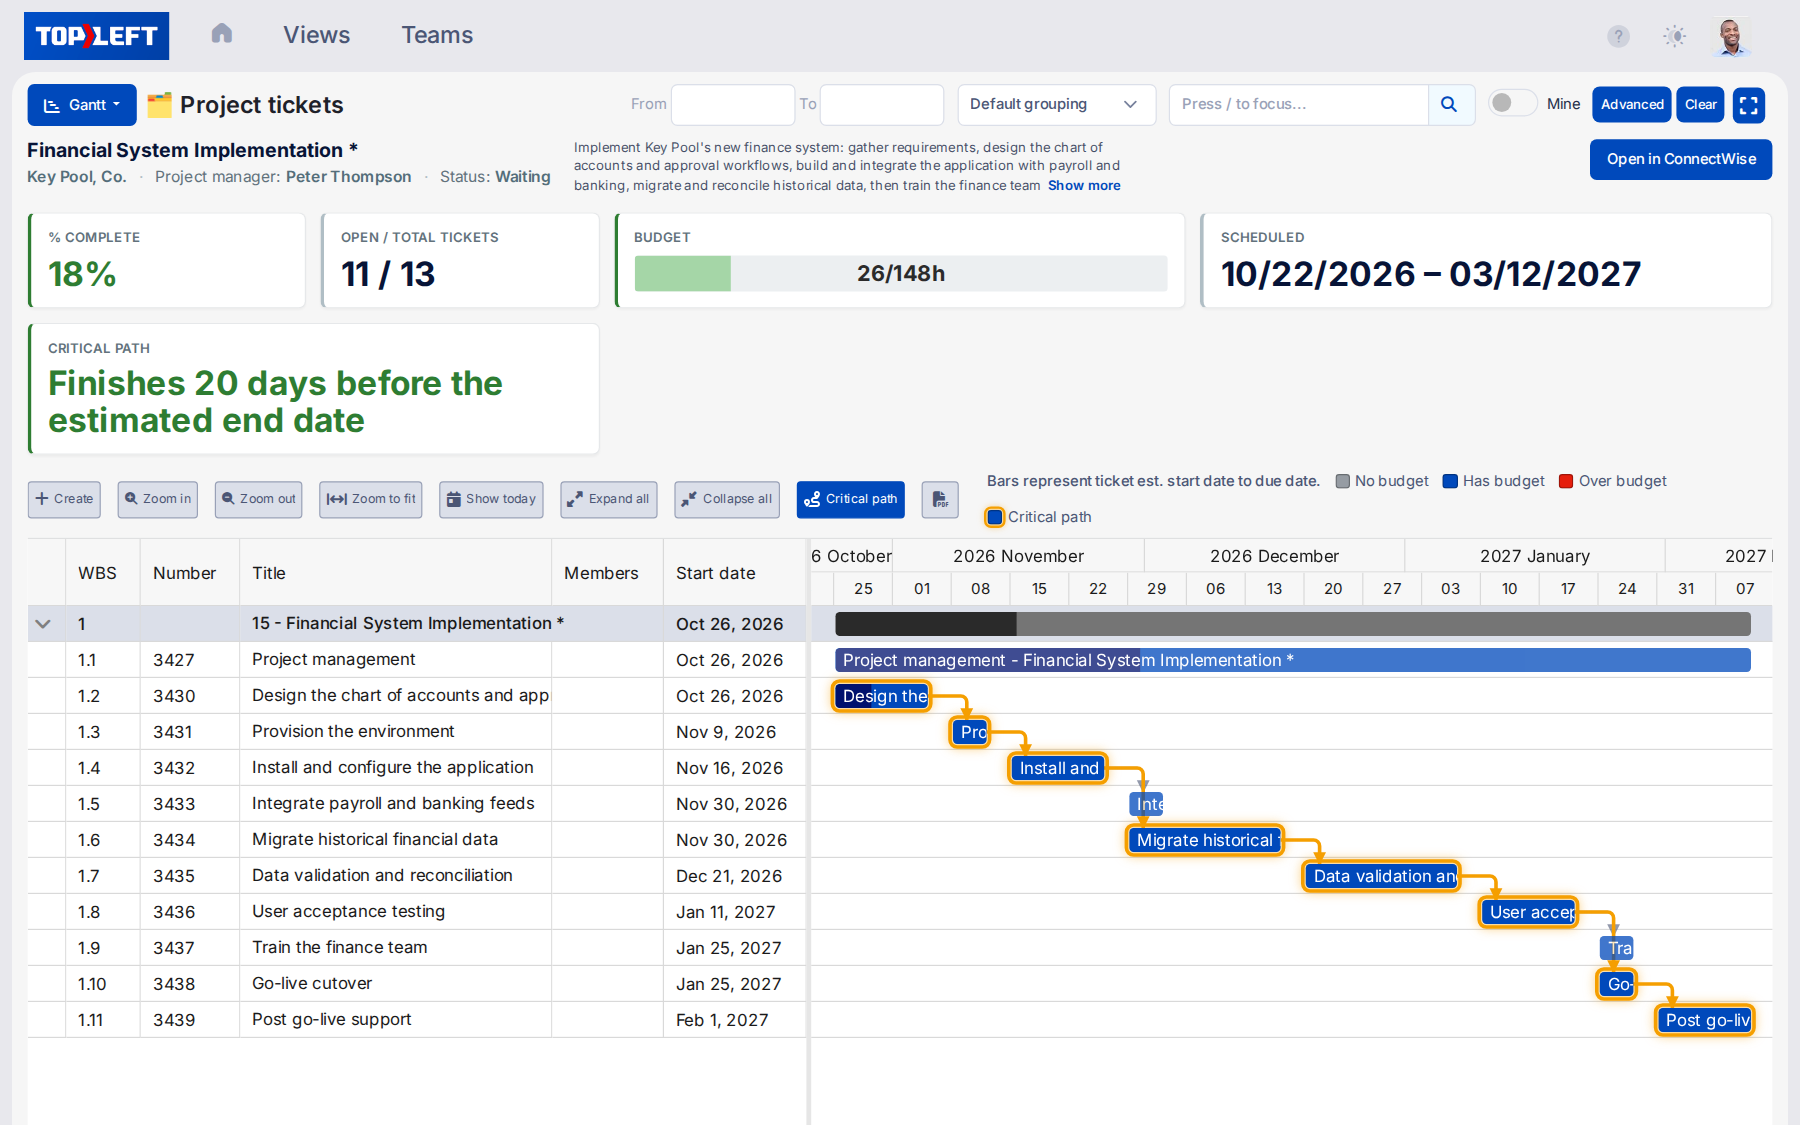Select the Provision environment Gantt bar
Viewport: 1800px width, 1125px height.
click(970, 732)
